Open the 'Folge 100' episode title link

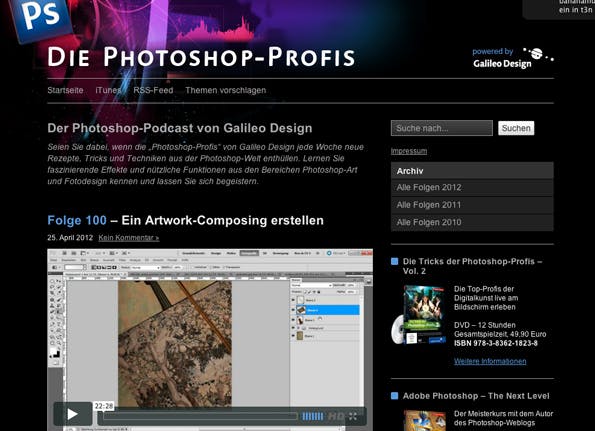[x=77, y=220]
